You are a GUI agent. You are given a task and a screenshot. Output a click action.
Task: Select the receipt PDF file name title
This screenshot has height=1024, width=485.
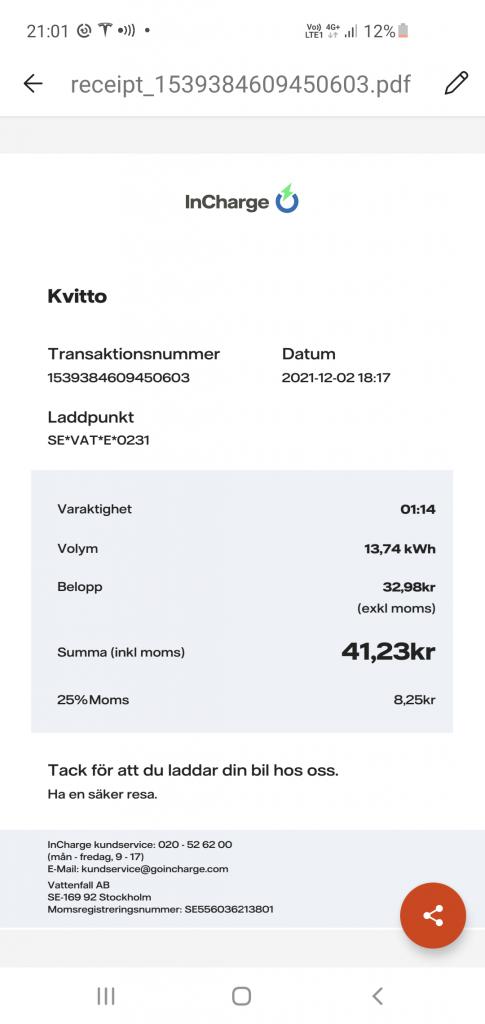click(x=240, y=84)
